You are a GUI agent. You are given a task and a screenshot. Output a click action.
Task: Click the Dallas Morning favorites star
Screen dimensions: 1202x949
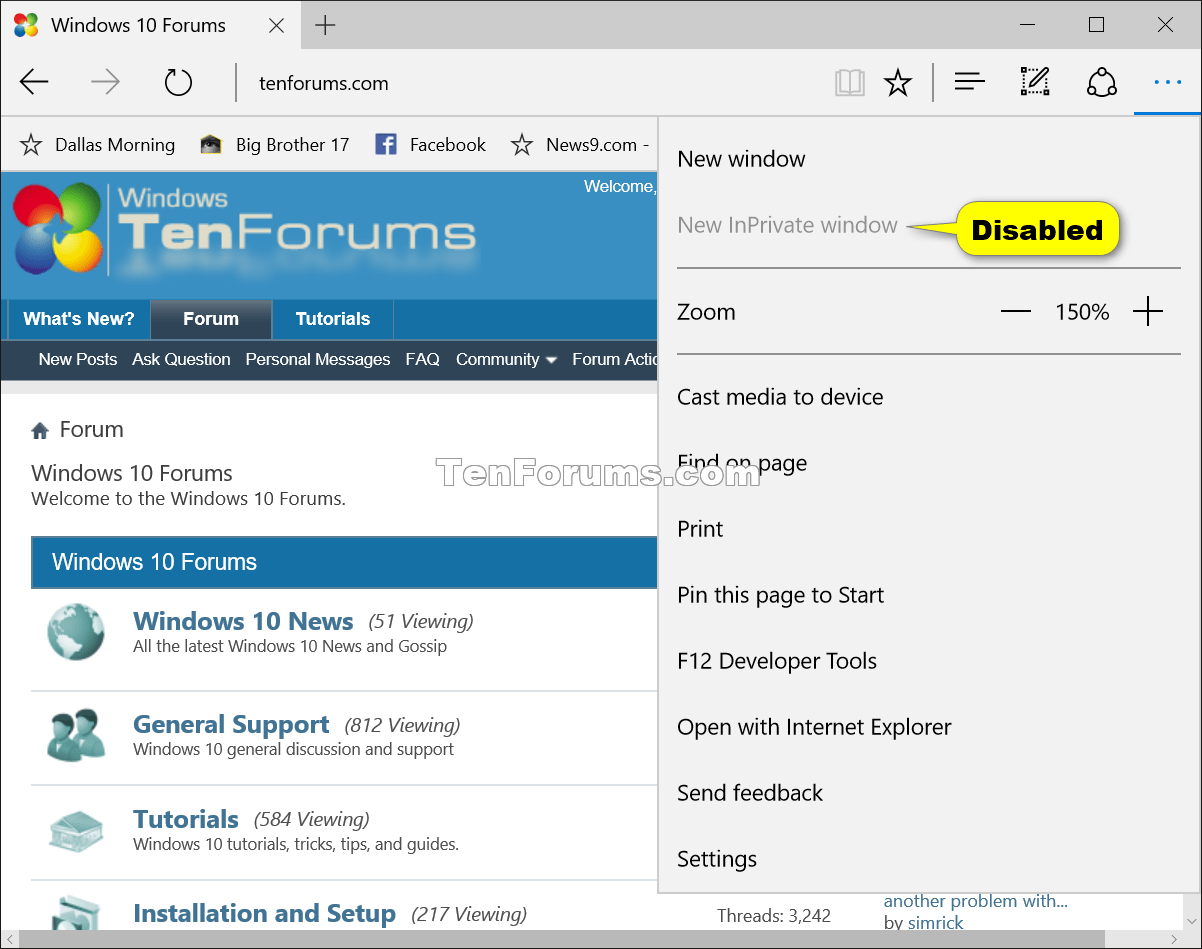[31, 144]
